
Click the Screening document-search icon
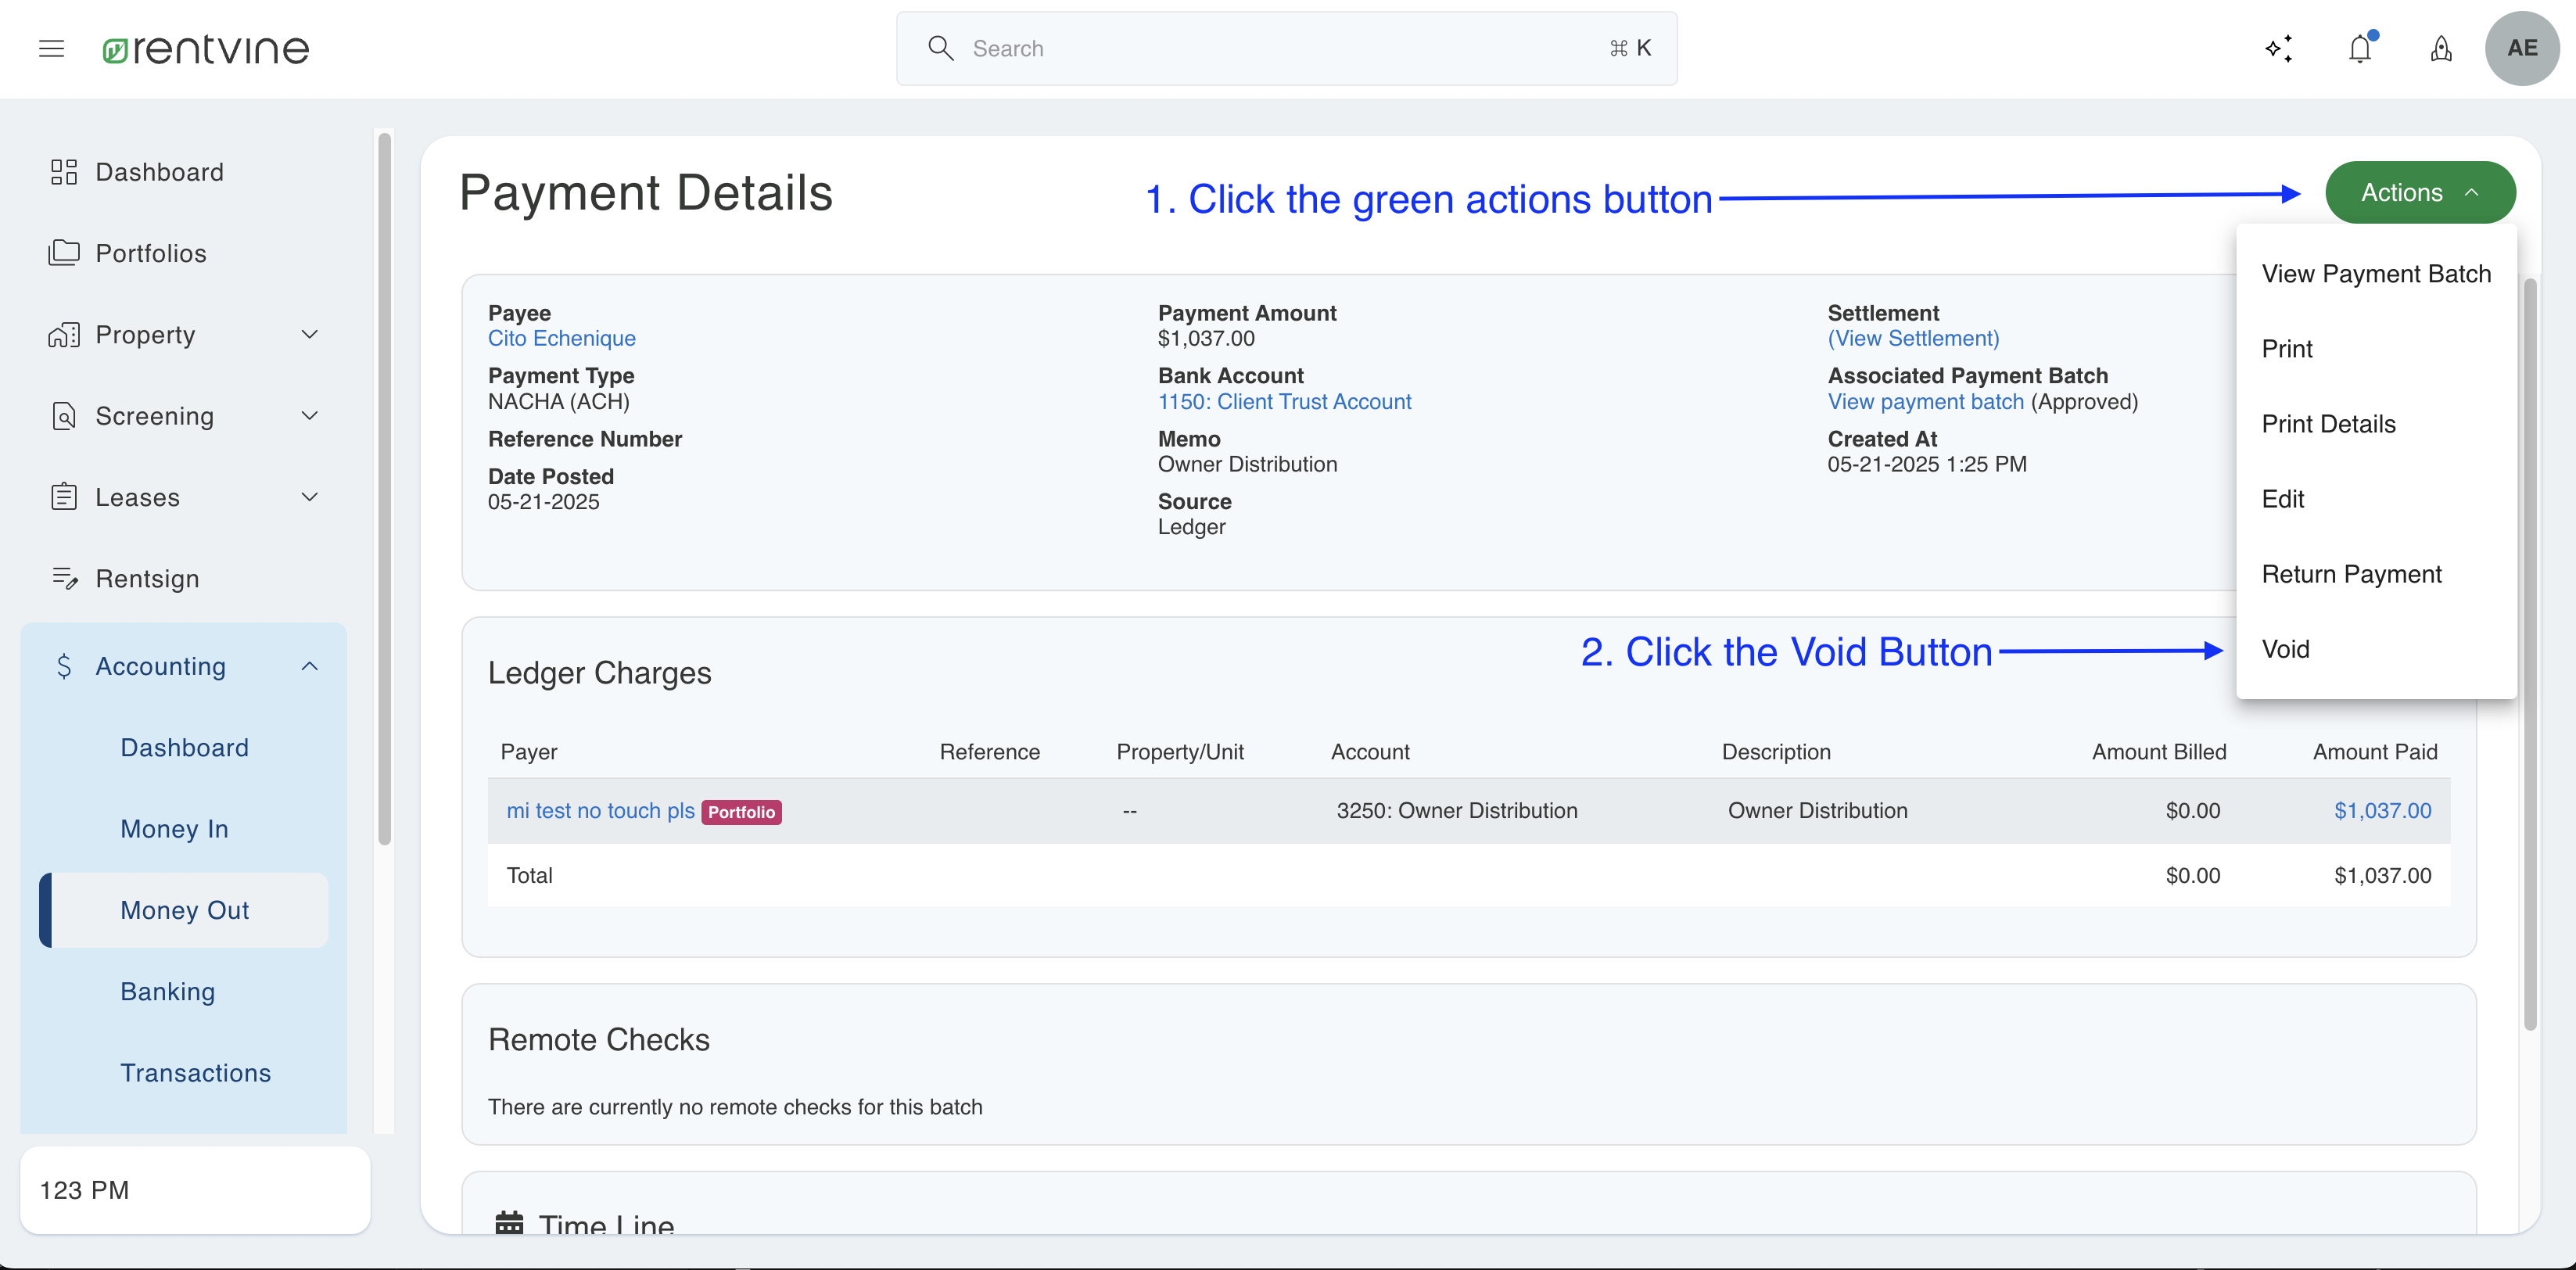[64, 416]
